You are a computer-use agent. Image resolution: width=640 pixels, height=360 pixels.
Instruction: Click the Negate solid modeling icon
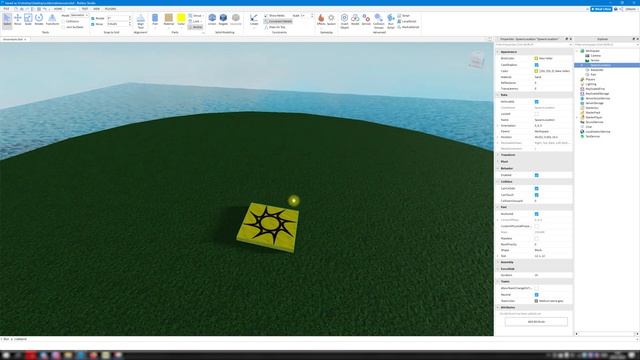coord(223,20)
